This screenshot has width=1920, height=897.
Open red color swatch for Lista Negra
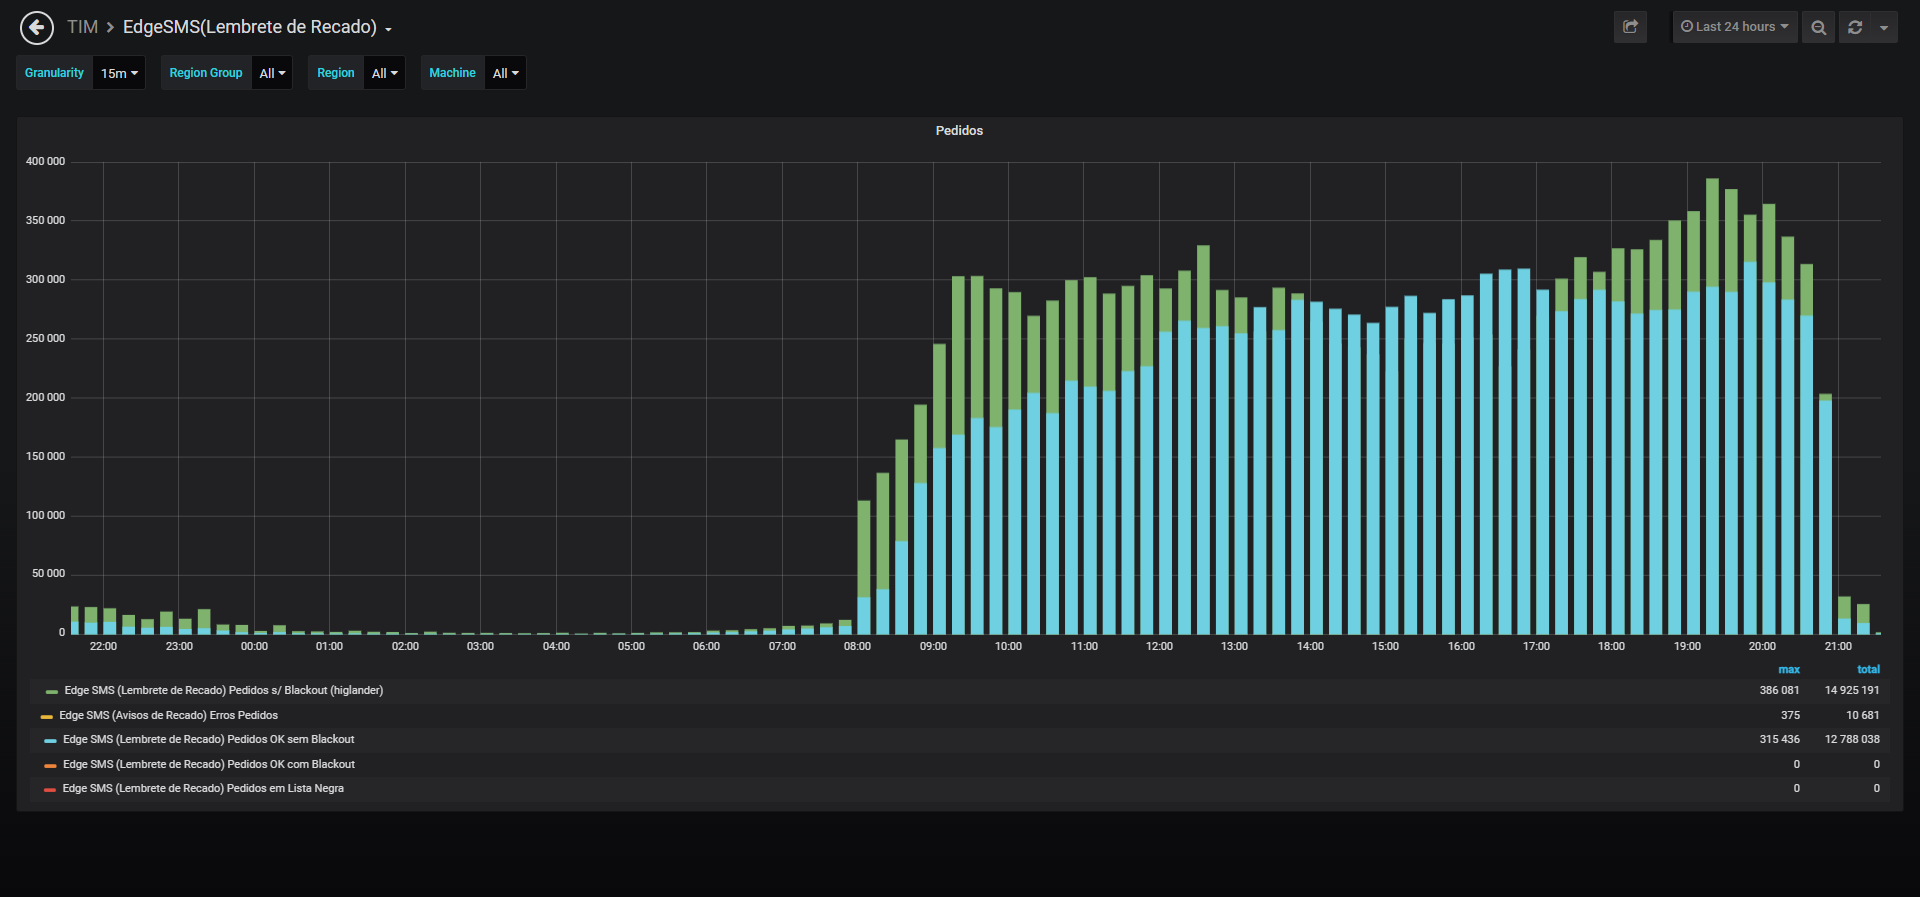pos(50,789)
